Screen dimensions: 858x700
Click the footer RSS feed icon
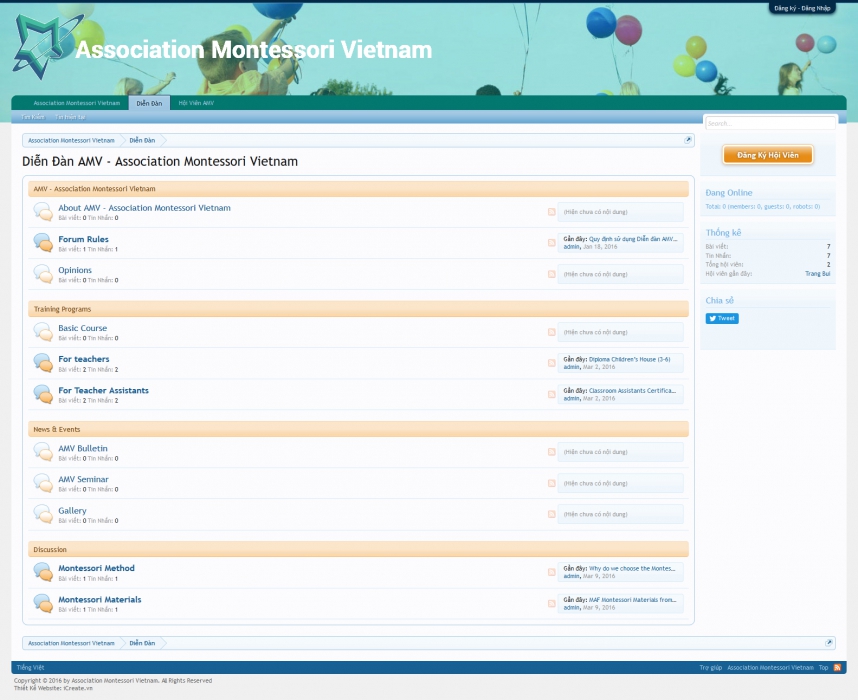(837, 667)
